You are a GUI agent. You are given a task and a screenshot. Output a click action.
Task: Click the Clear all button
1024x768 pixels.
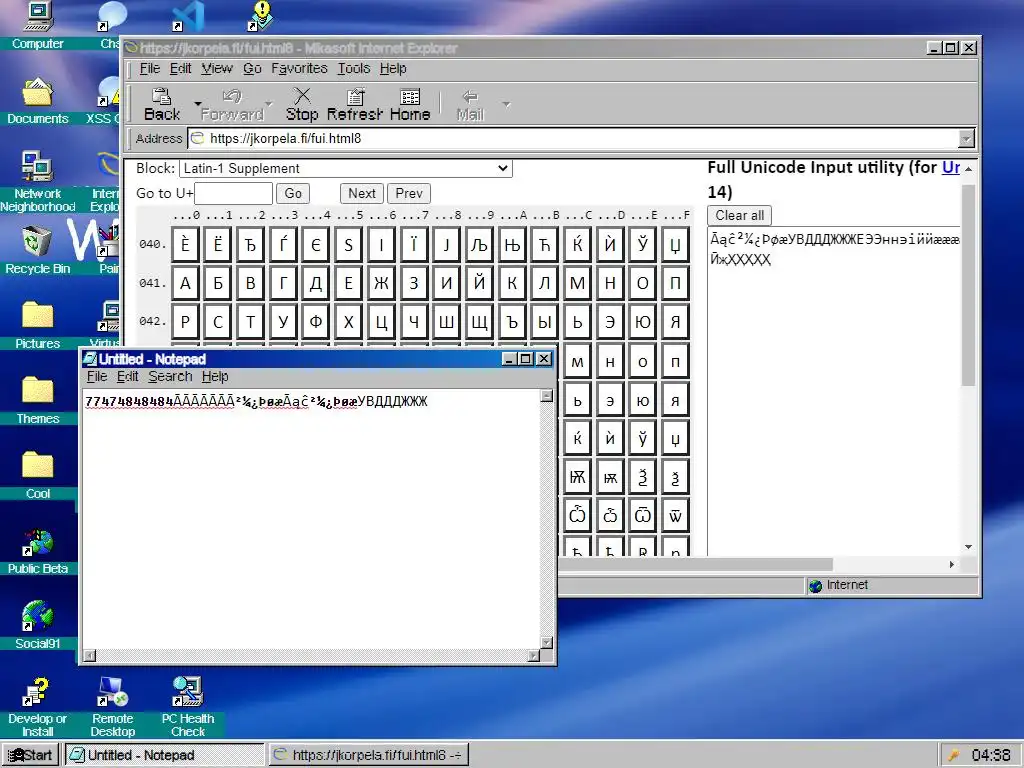pos(739,216)
